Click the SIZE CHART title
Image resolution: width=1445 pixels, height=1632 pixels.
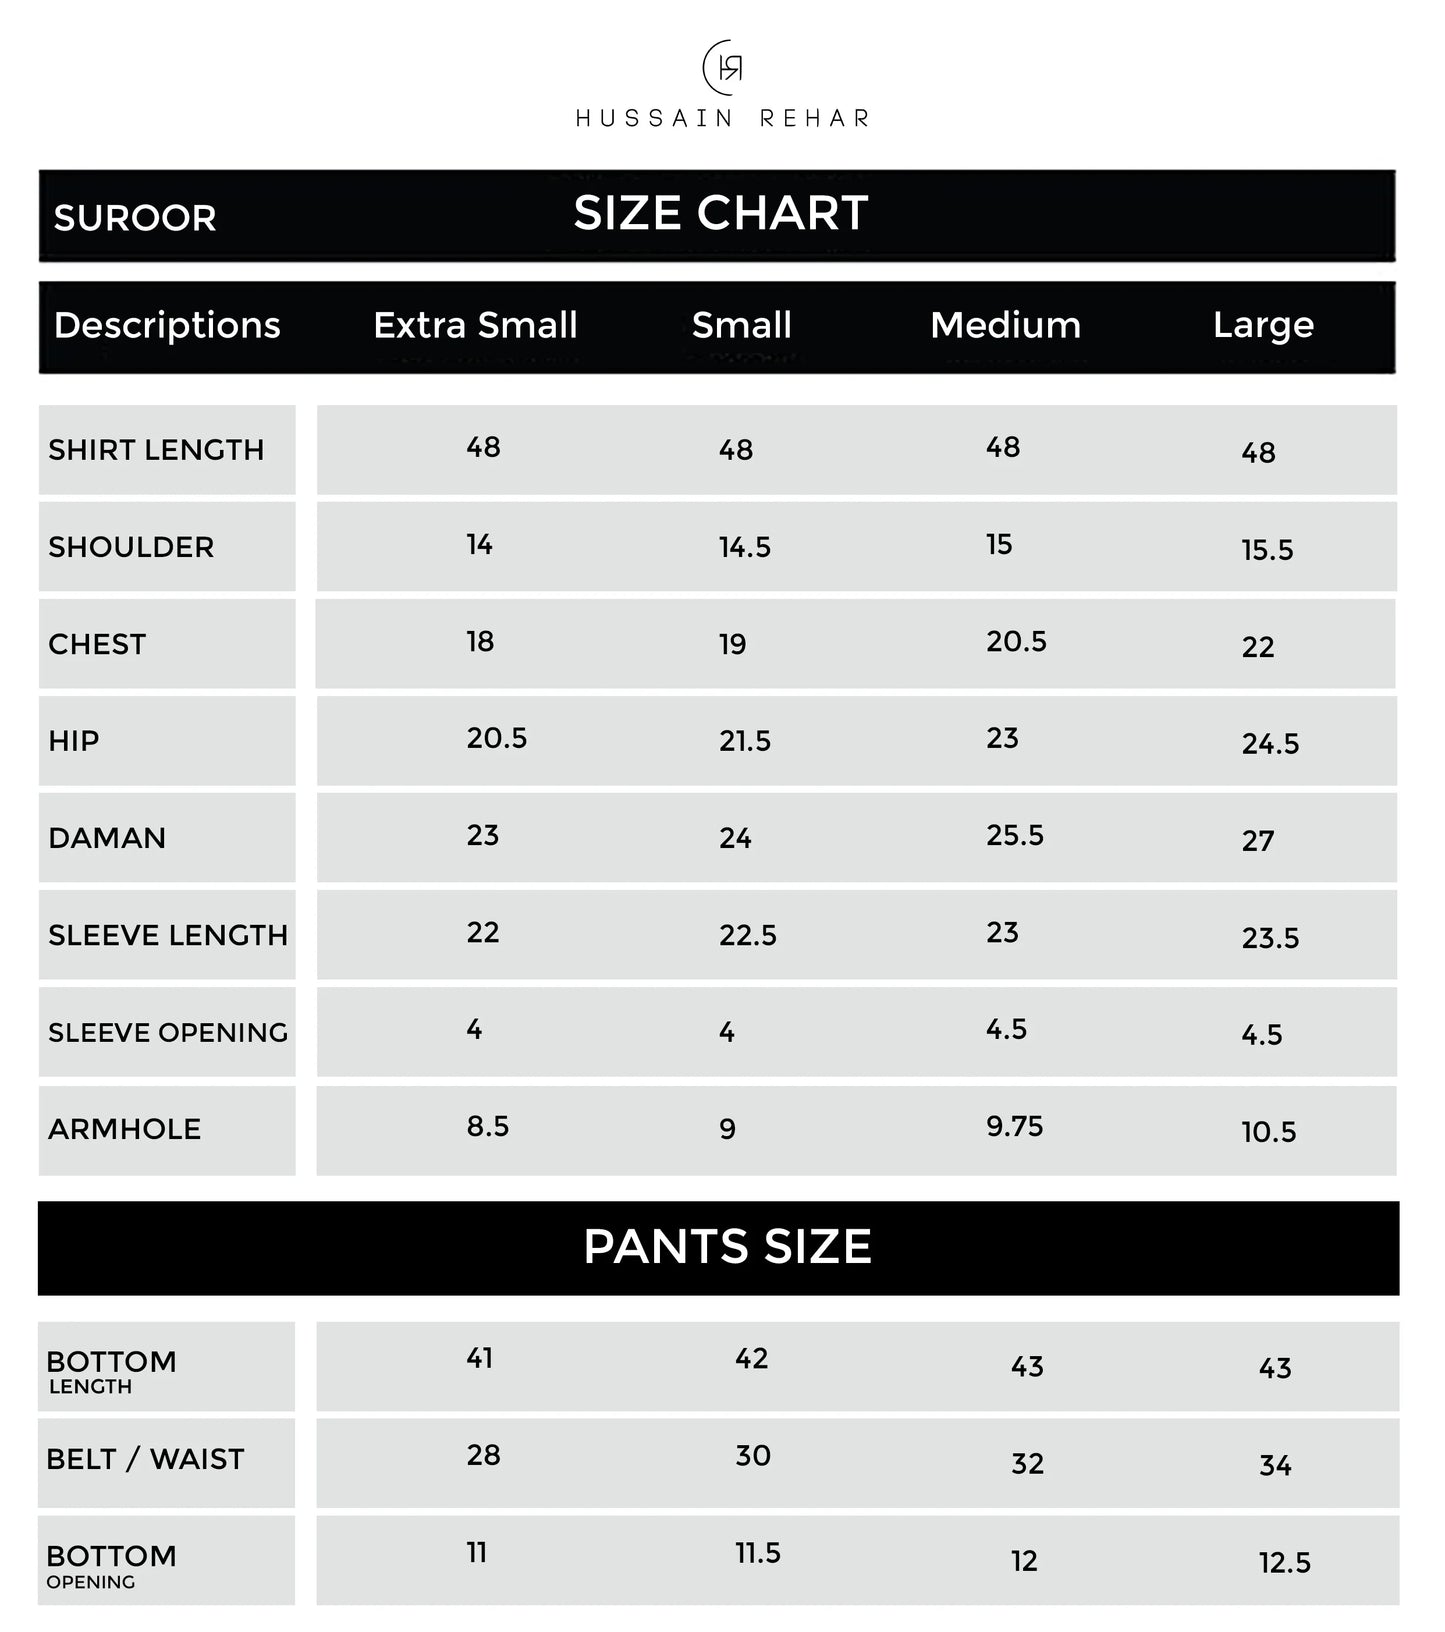(721, 213)
